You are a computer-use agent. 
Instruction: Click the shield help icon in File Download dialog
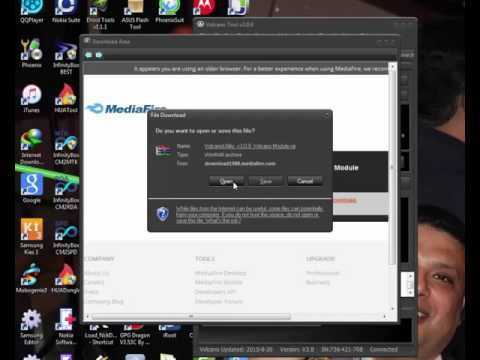(163, 214)
